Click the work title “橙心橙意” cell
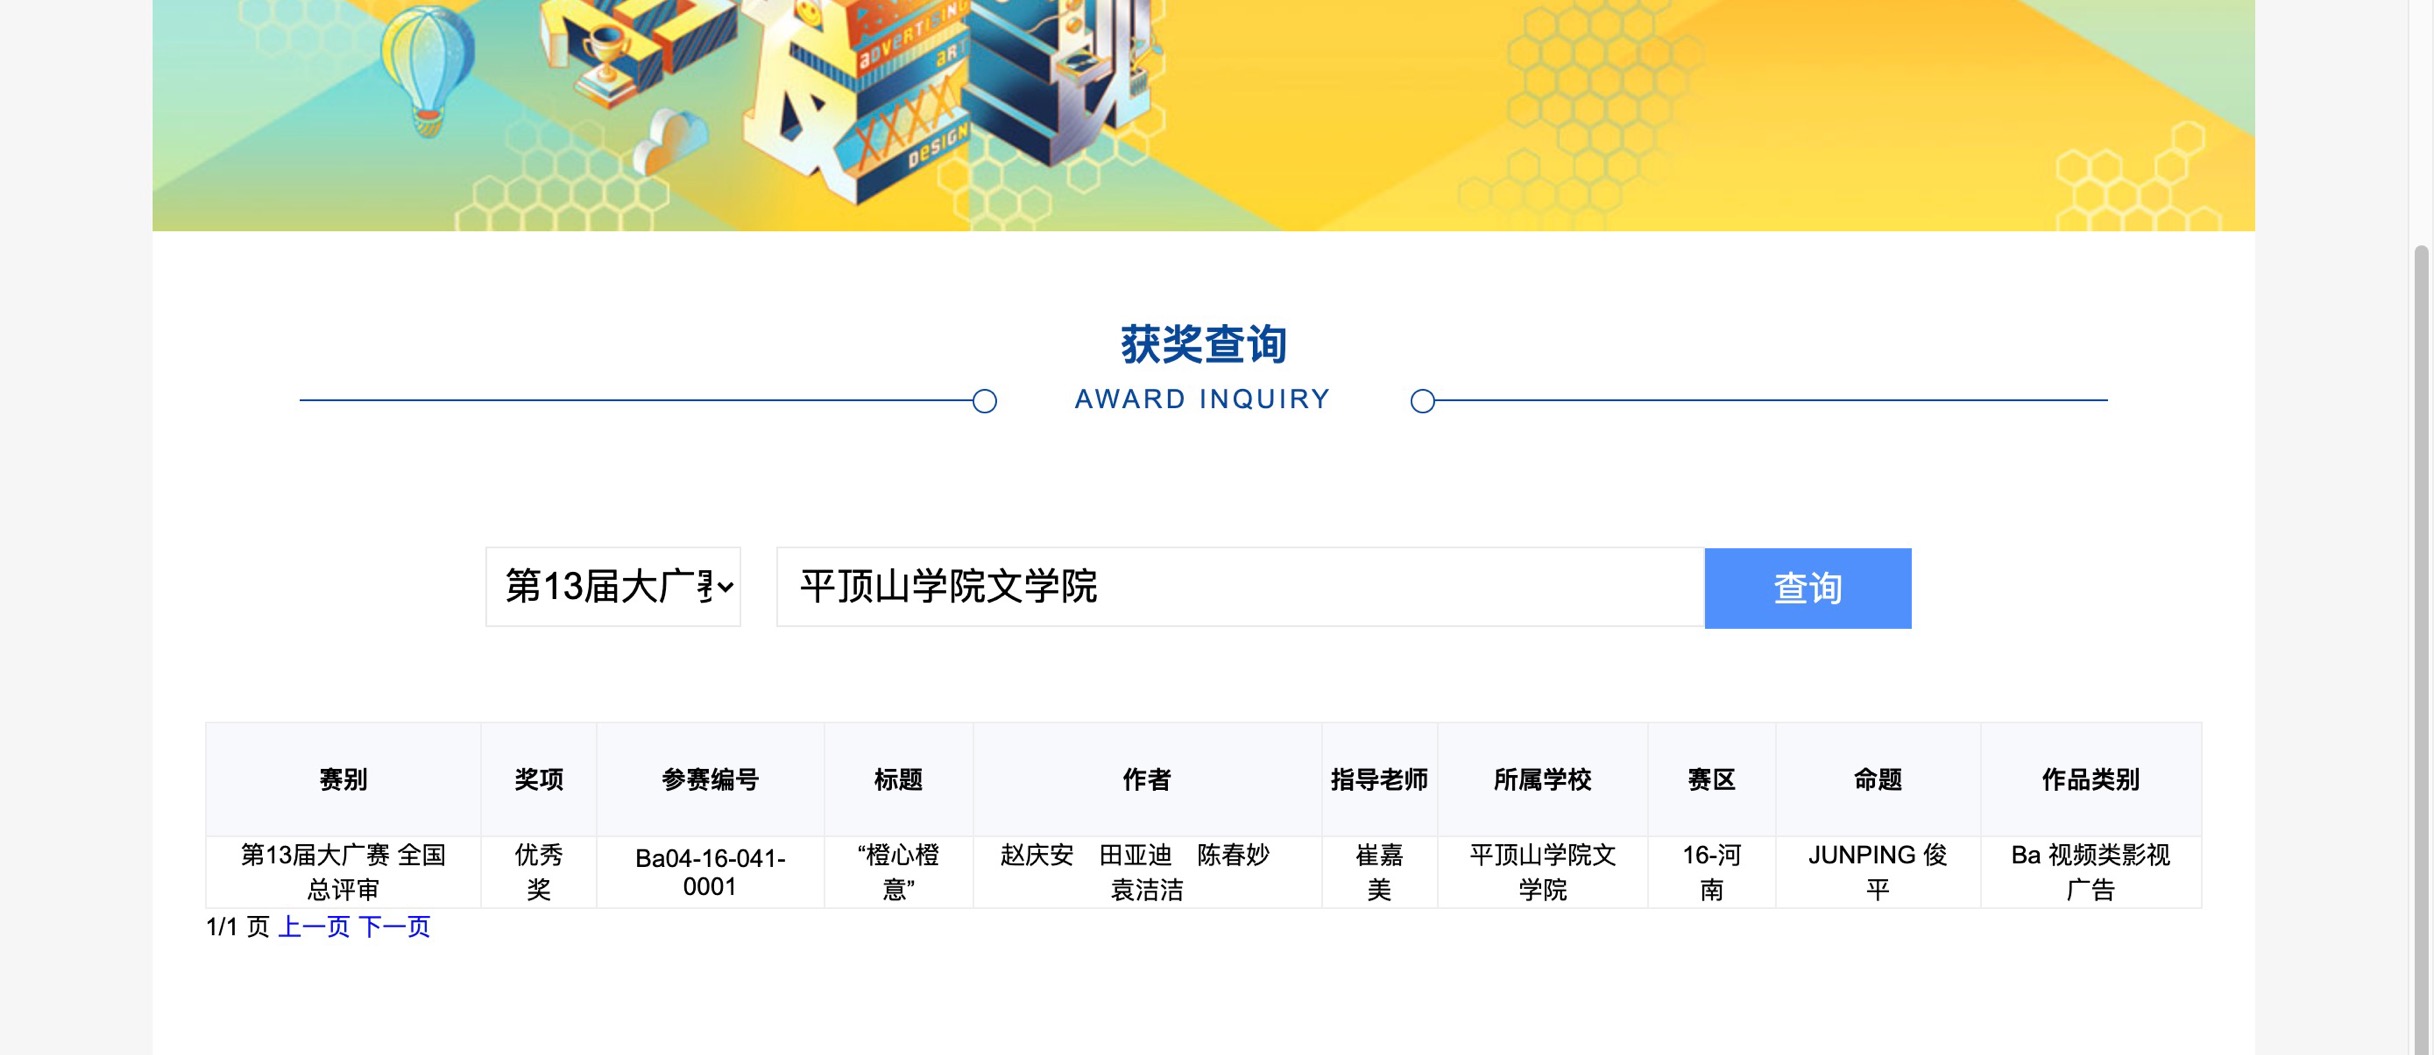 pos(898,872)
